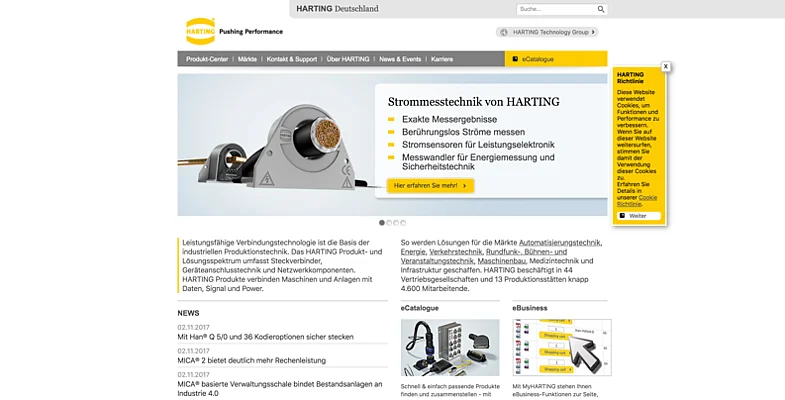This screenshot has height=400, width=785.
Task: Open the Produkt-Center menu
Action: click(x=206, y=59)
